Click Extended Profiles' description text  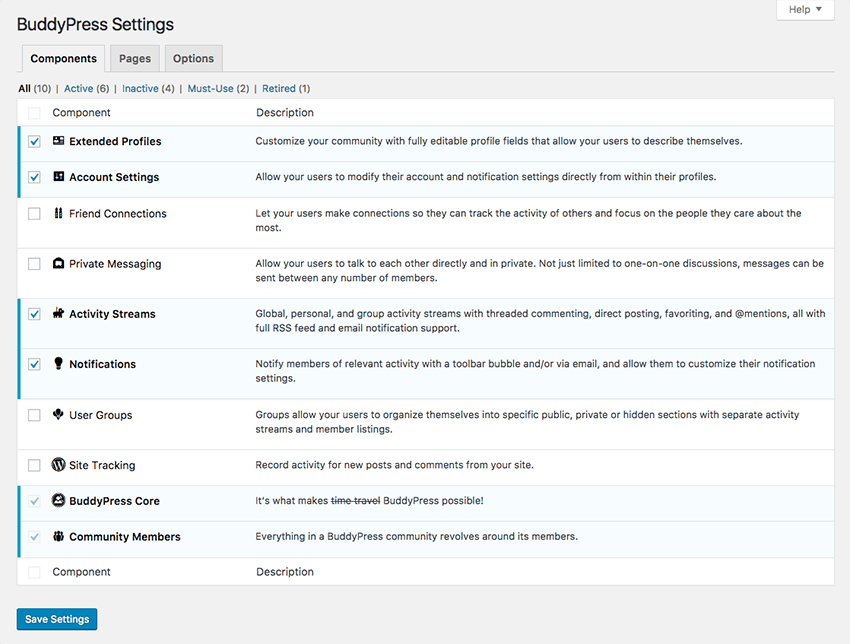pyautogui.click(x=499, y=141)
